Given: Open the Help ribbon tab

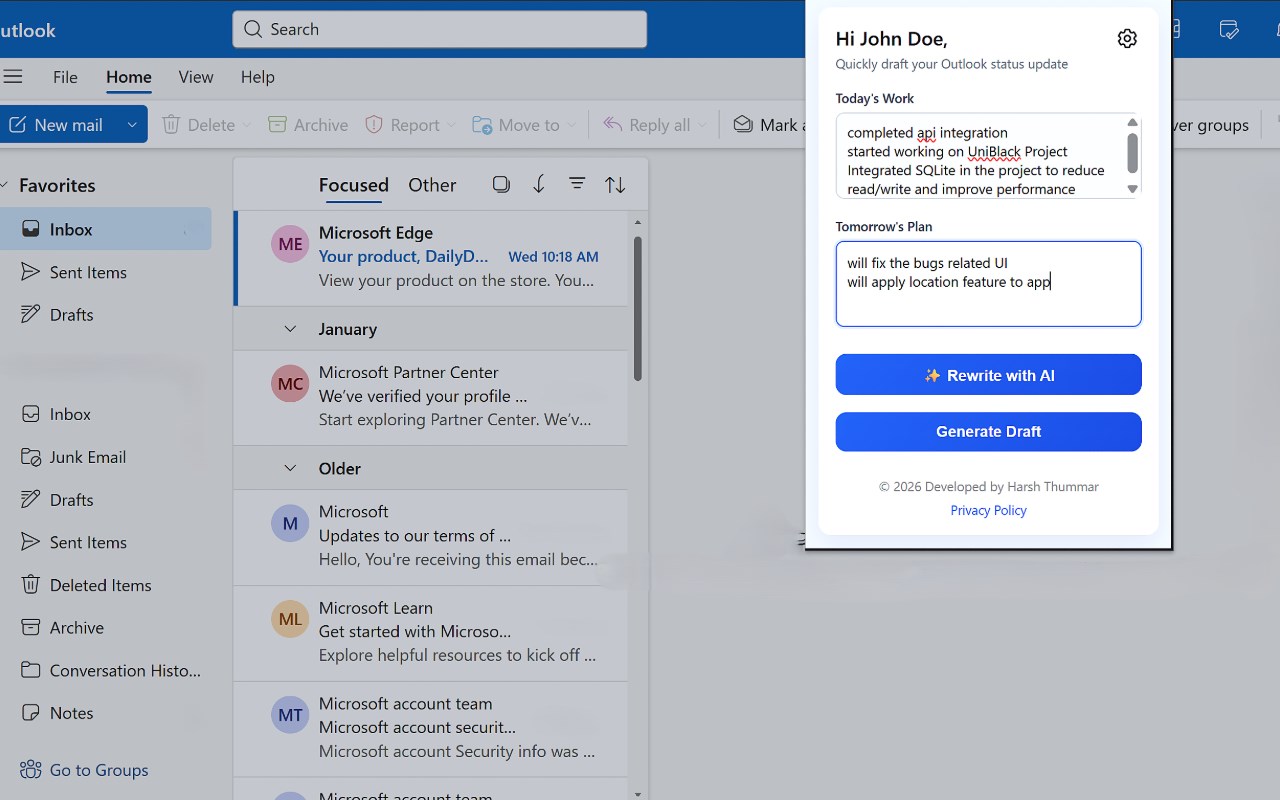Looking at the screenshot, I should coord(258,77).
